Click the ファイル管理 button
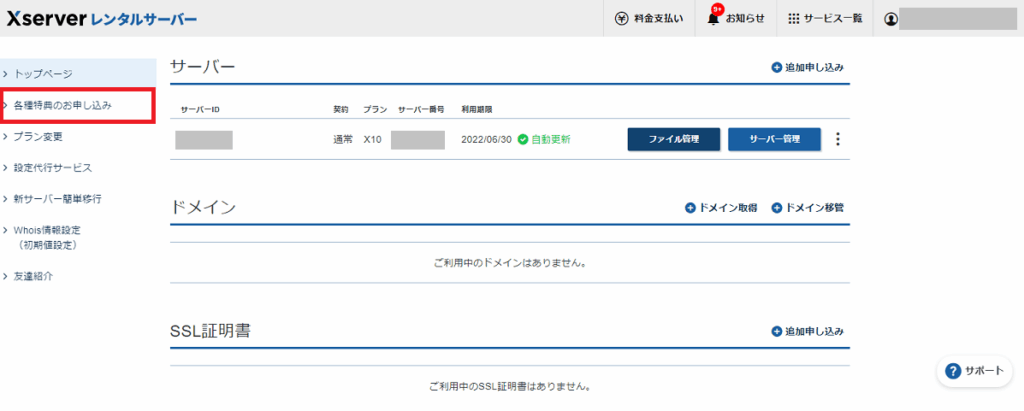This screenshot has width=1024, height=411. pyautogui.click(x=673, y=139)
